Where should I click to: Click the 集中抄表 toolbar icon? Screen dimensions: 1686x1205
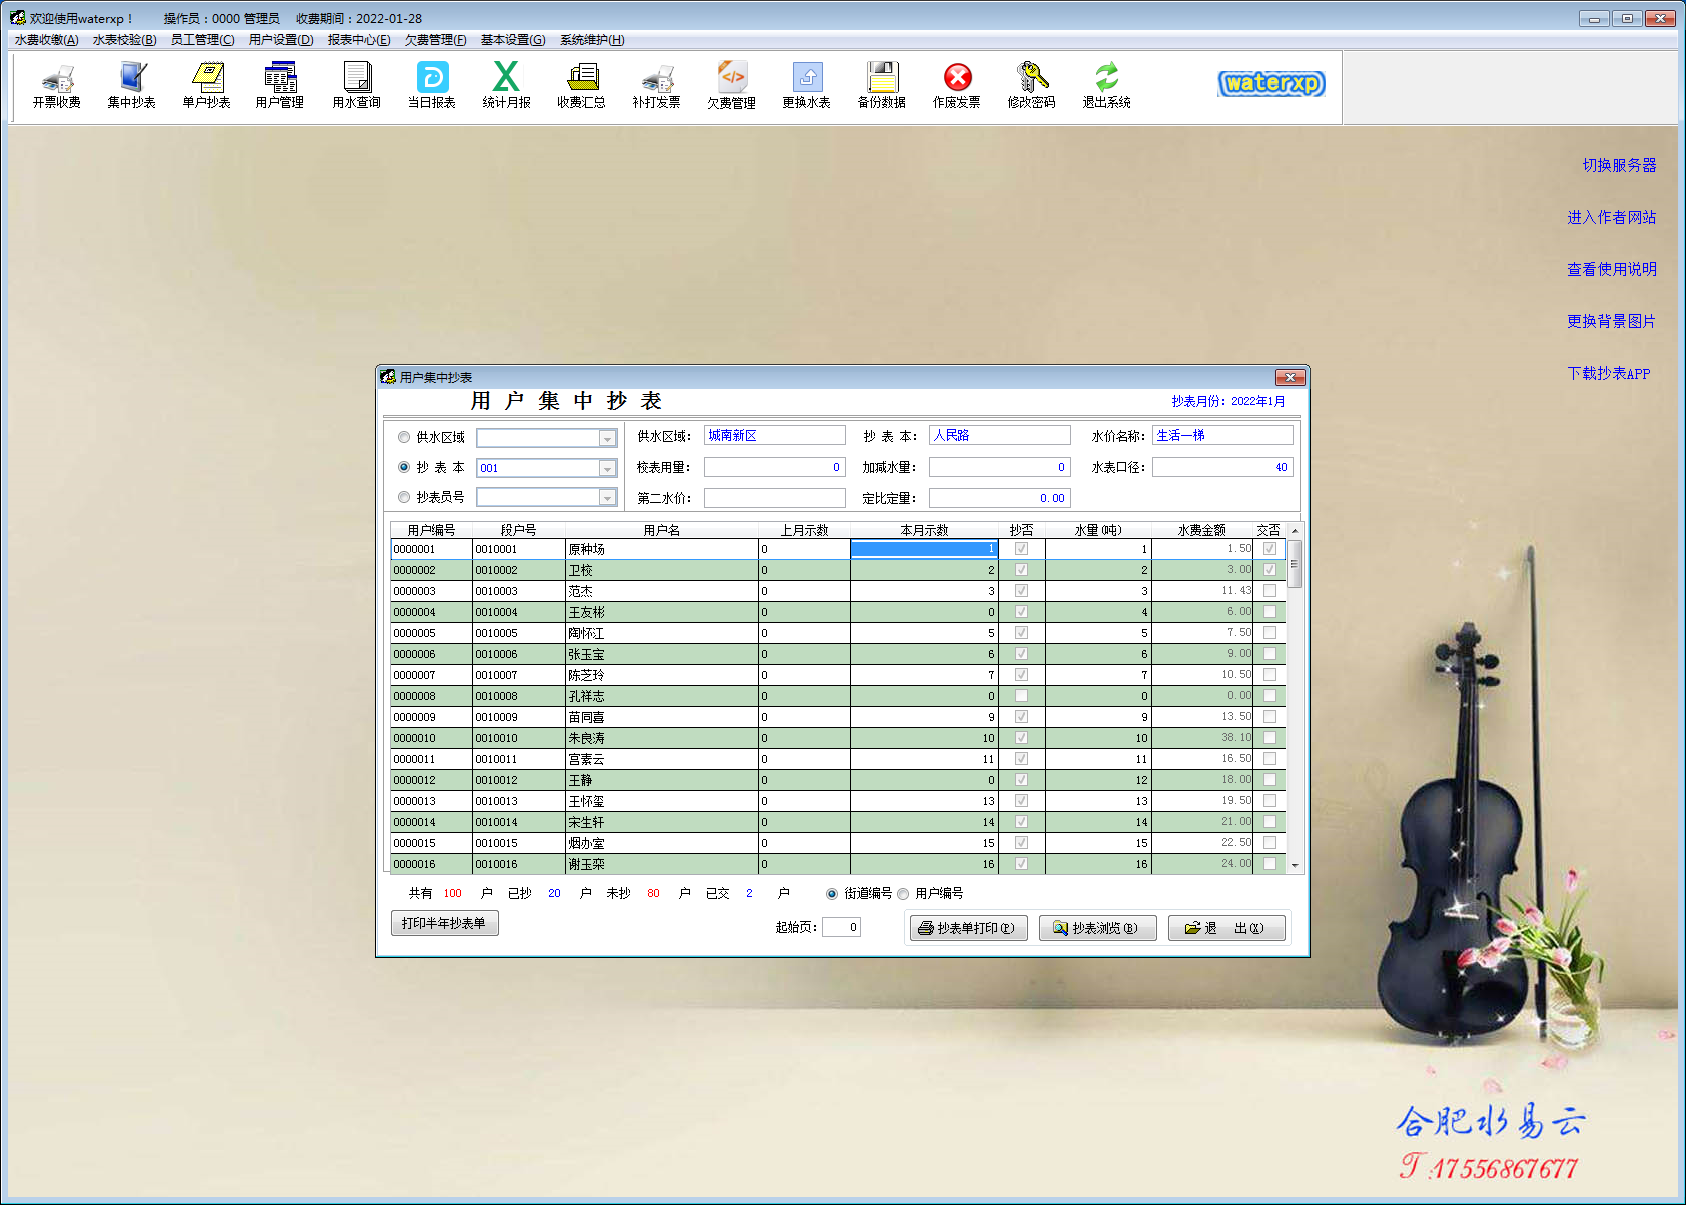pyautogui.click(x=131, y=85)
